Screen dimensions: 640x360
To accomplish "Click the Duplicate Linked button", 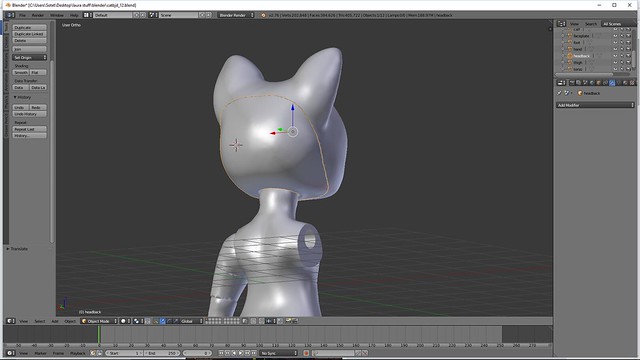I will [29, 34].
